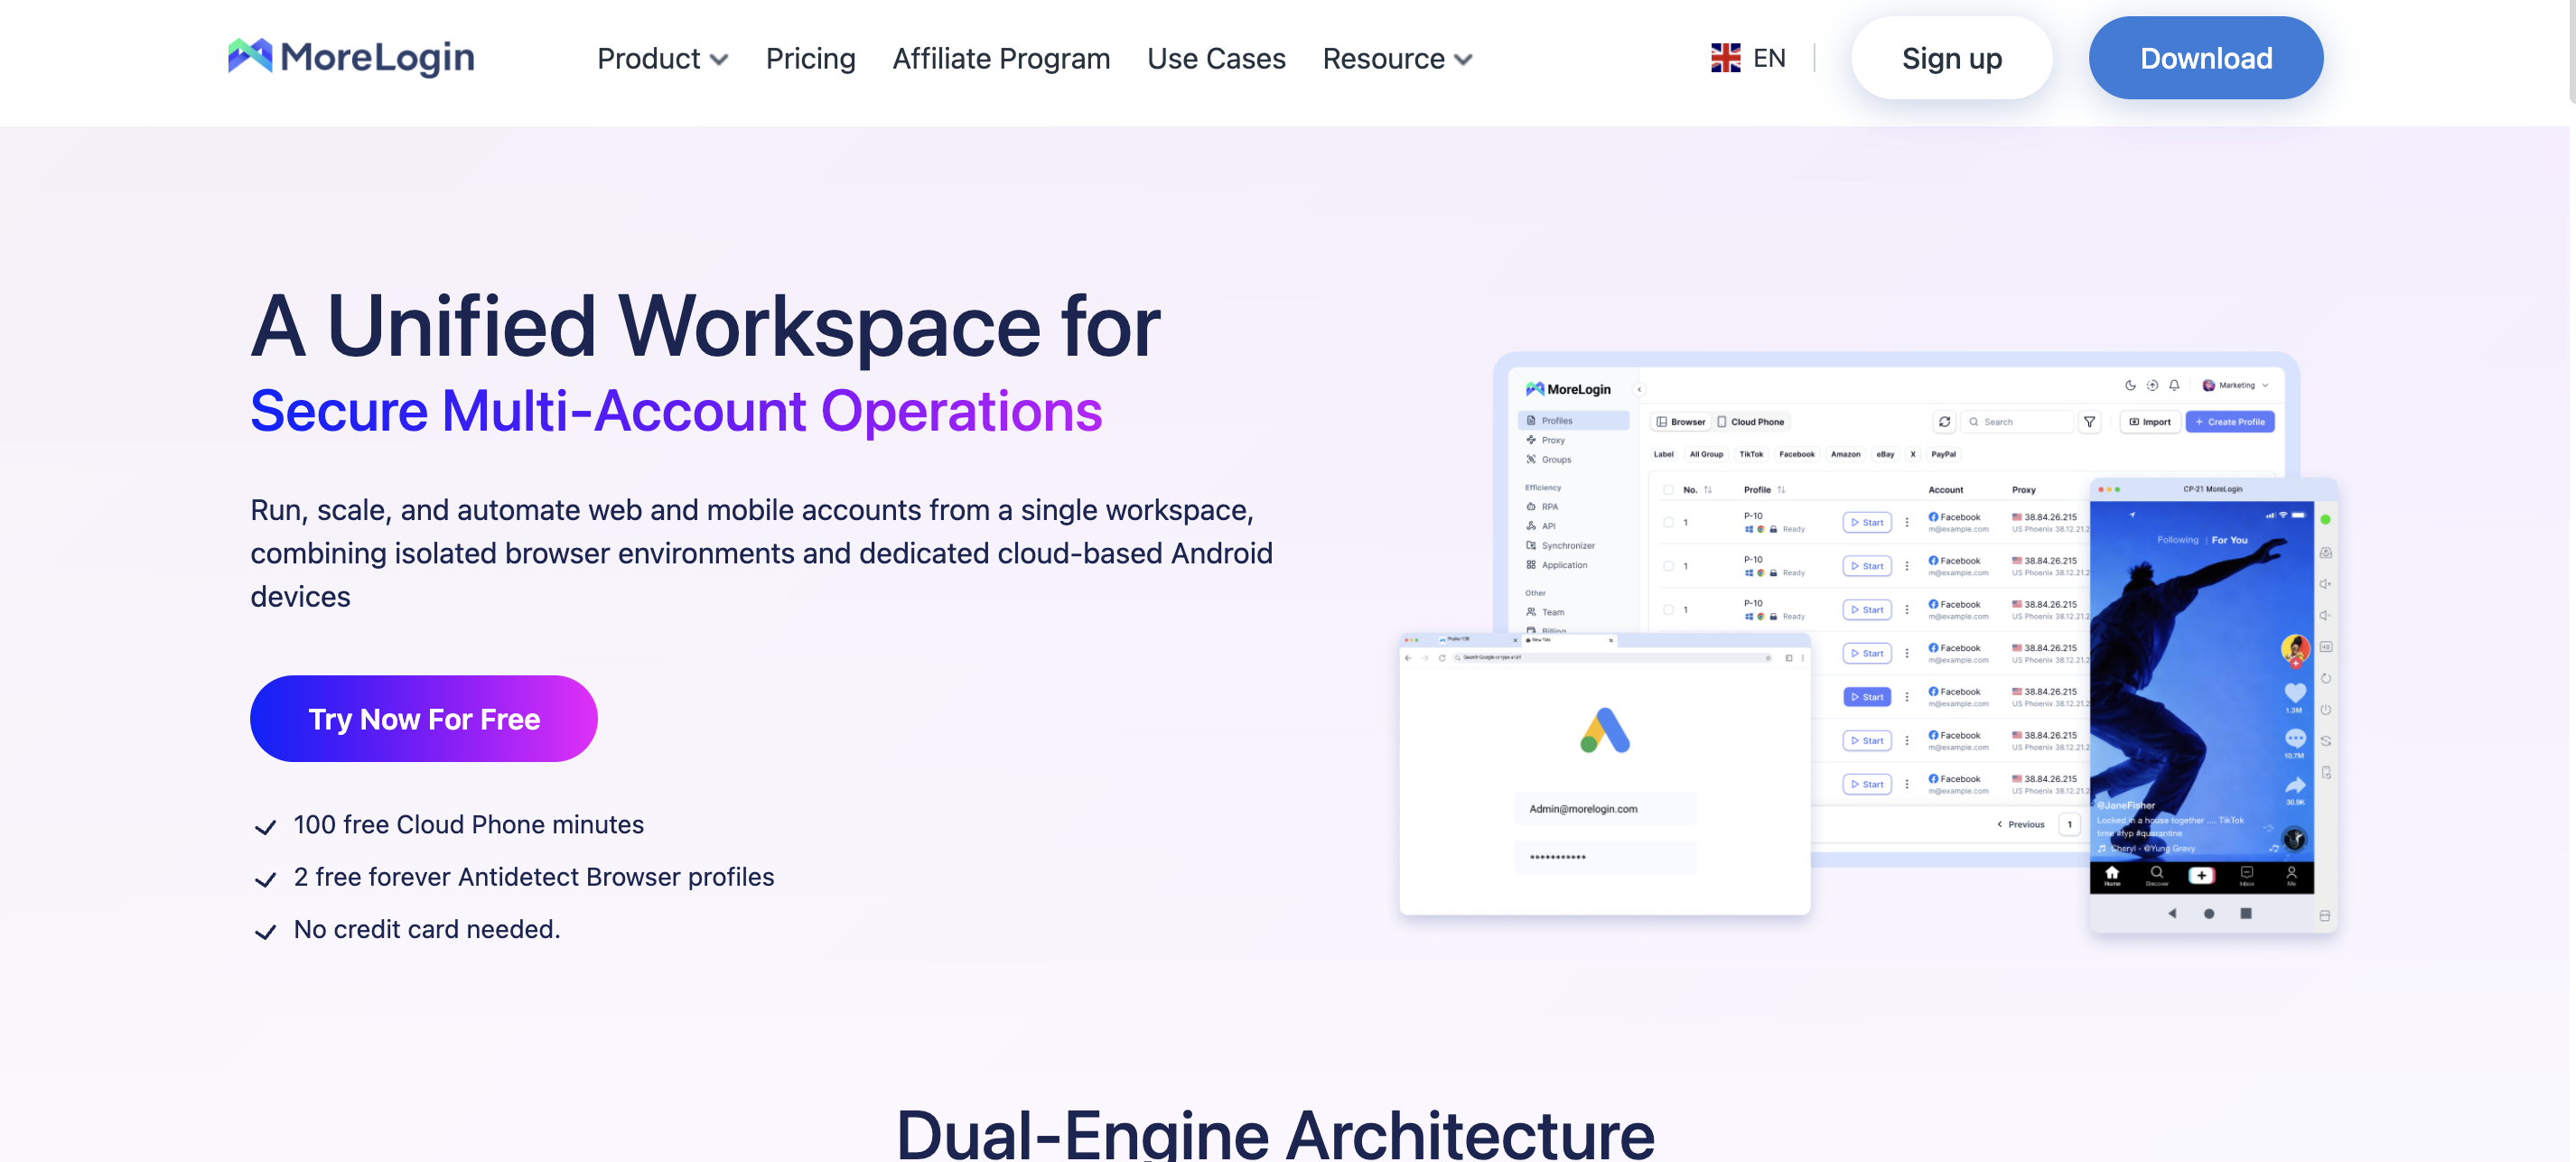Select the Facebook filter tab above the table

click(1798, 454)
